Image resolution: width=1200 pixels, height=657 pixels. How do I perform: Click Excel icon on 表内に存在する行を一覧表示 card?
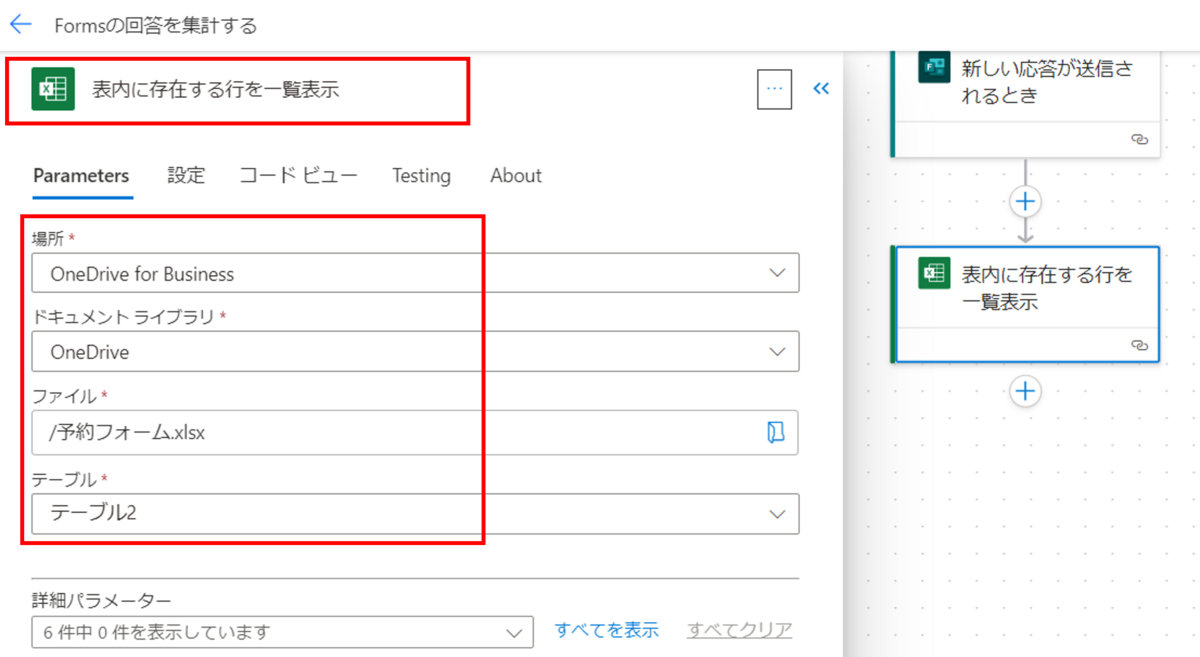tap(934, 273)
